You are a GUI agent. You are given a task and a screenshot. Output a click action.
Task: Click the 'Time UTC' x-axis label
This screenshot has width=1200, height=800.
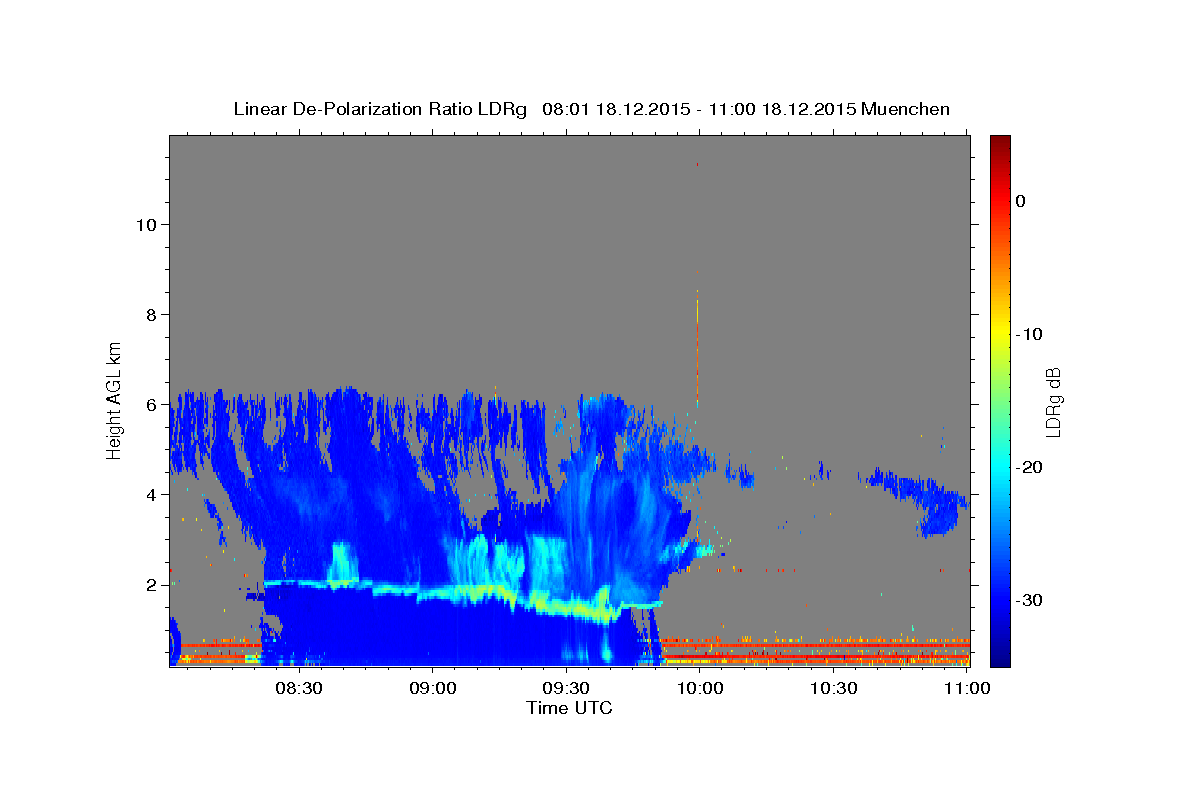point(569,708)
